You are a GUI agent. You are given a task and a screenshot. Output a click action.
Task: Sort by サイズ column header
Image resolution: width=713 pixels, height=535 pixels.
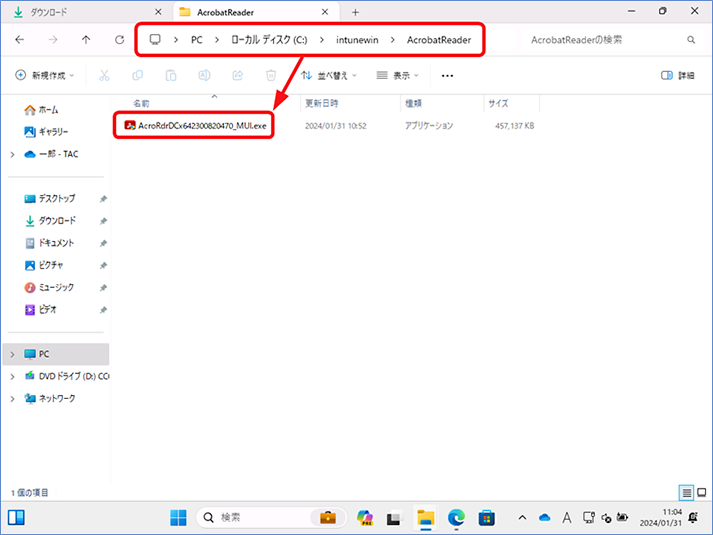coord(498,104)
